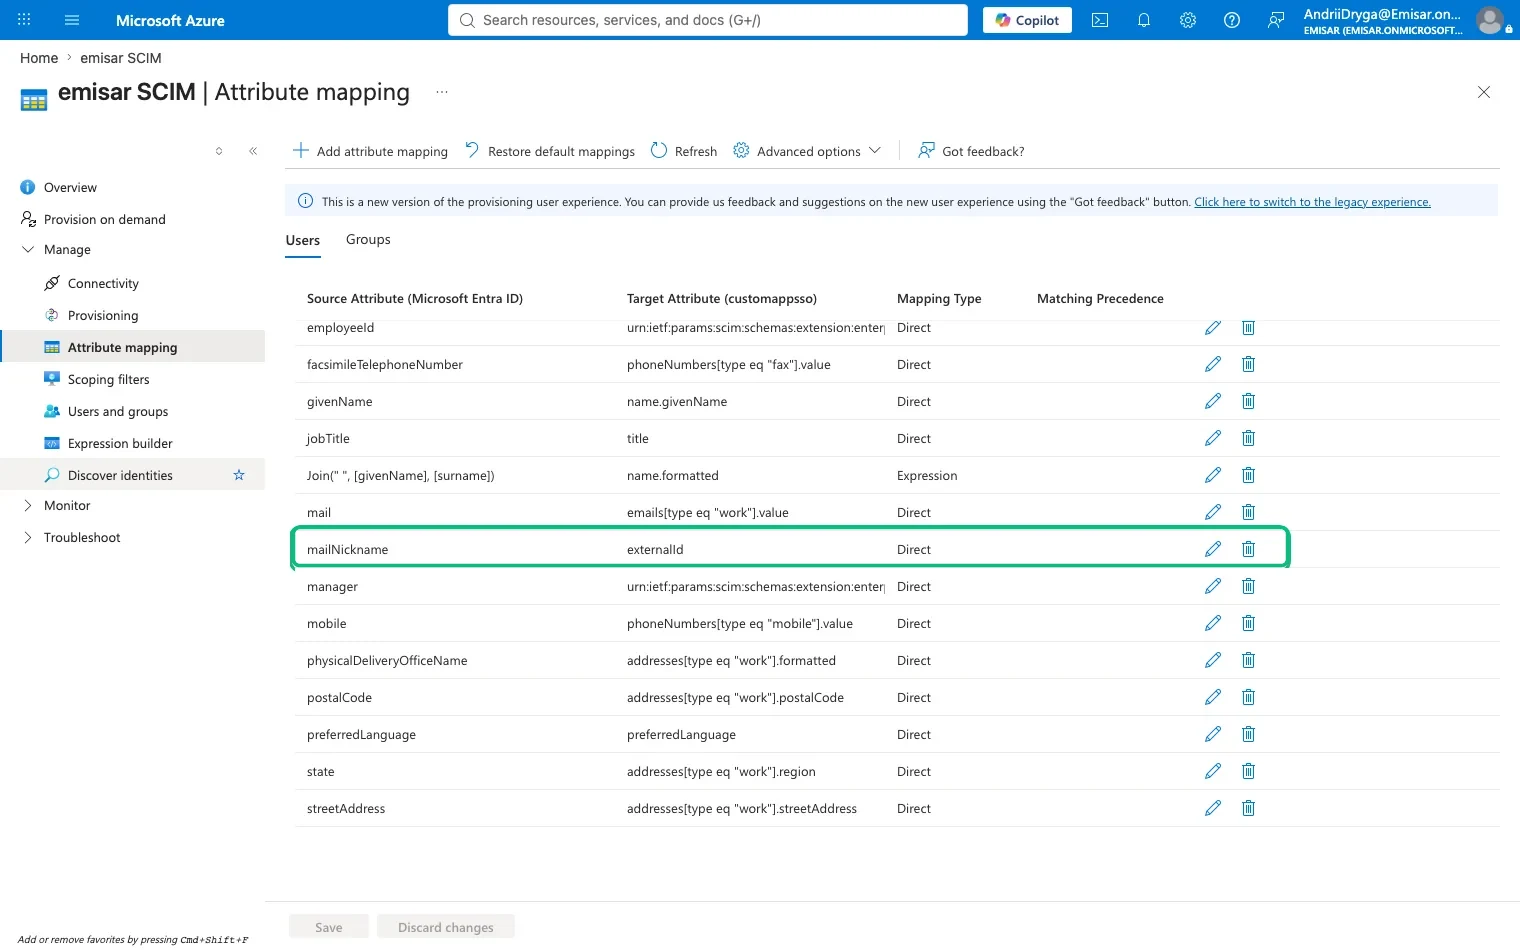Open Scoping filters

pyautogui.click(x=109, y=379)
